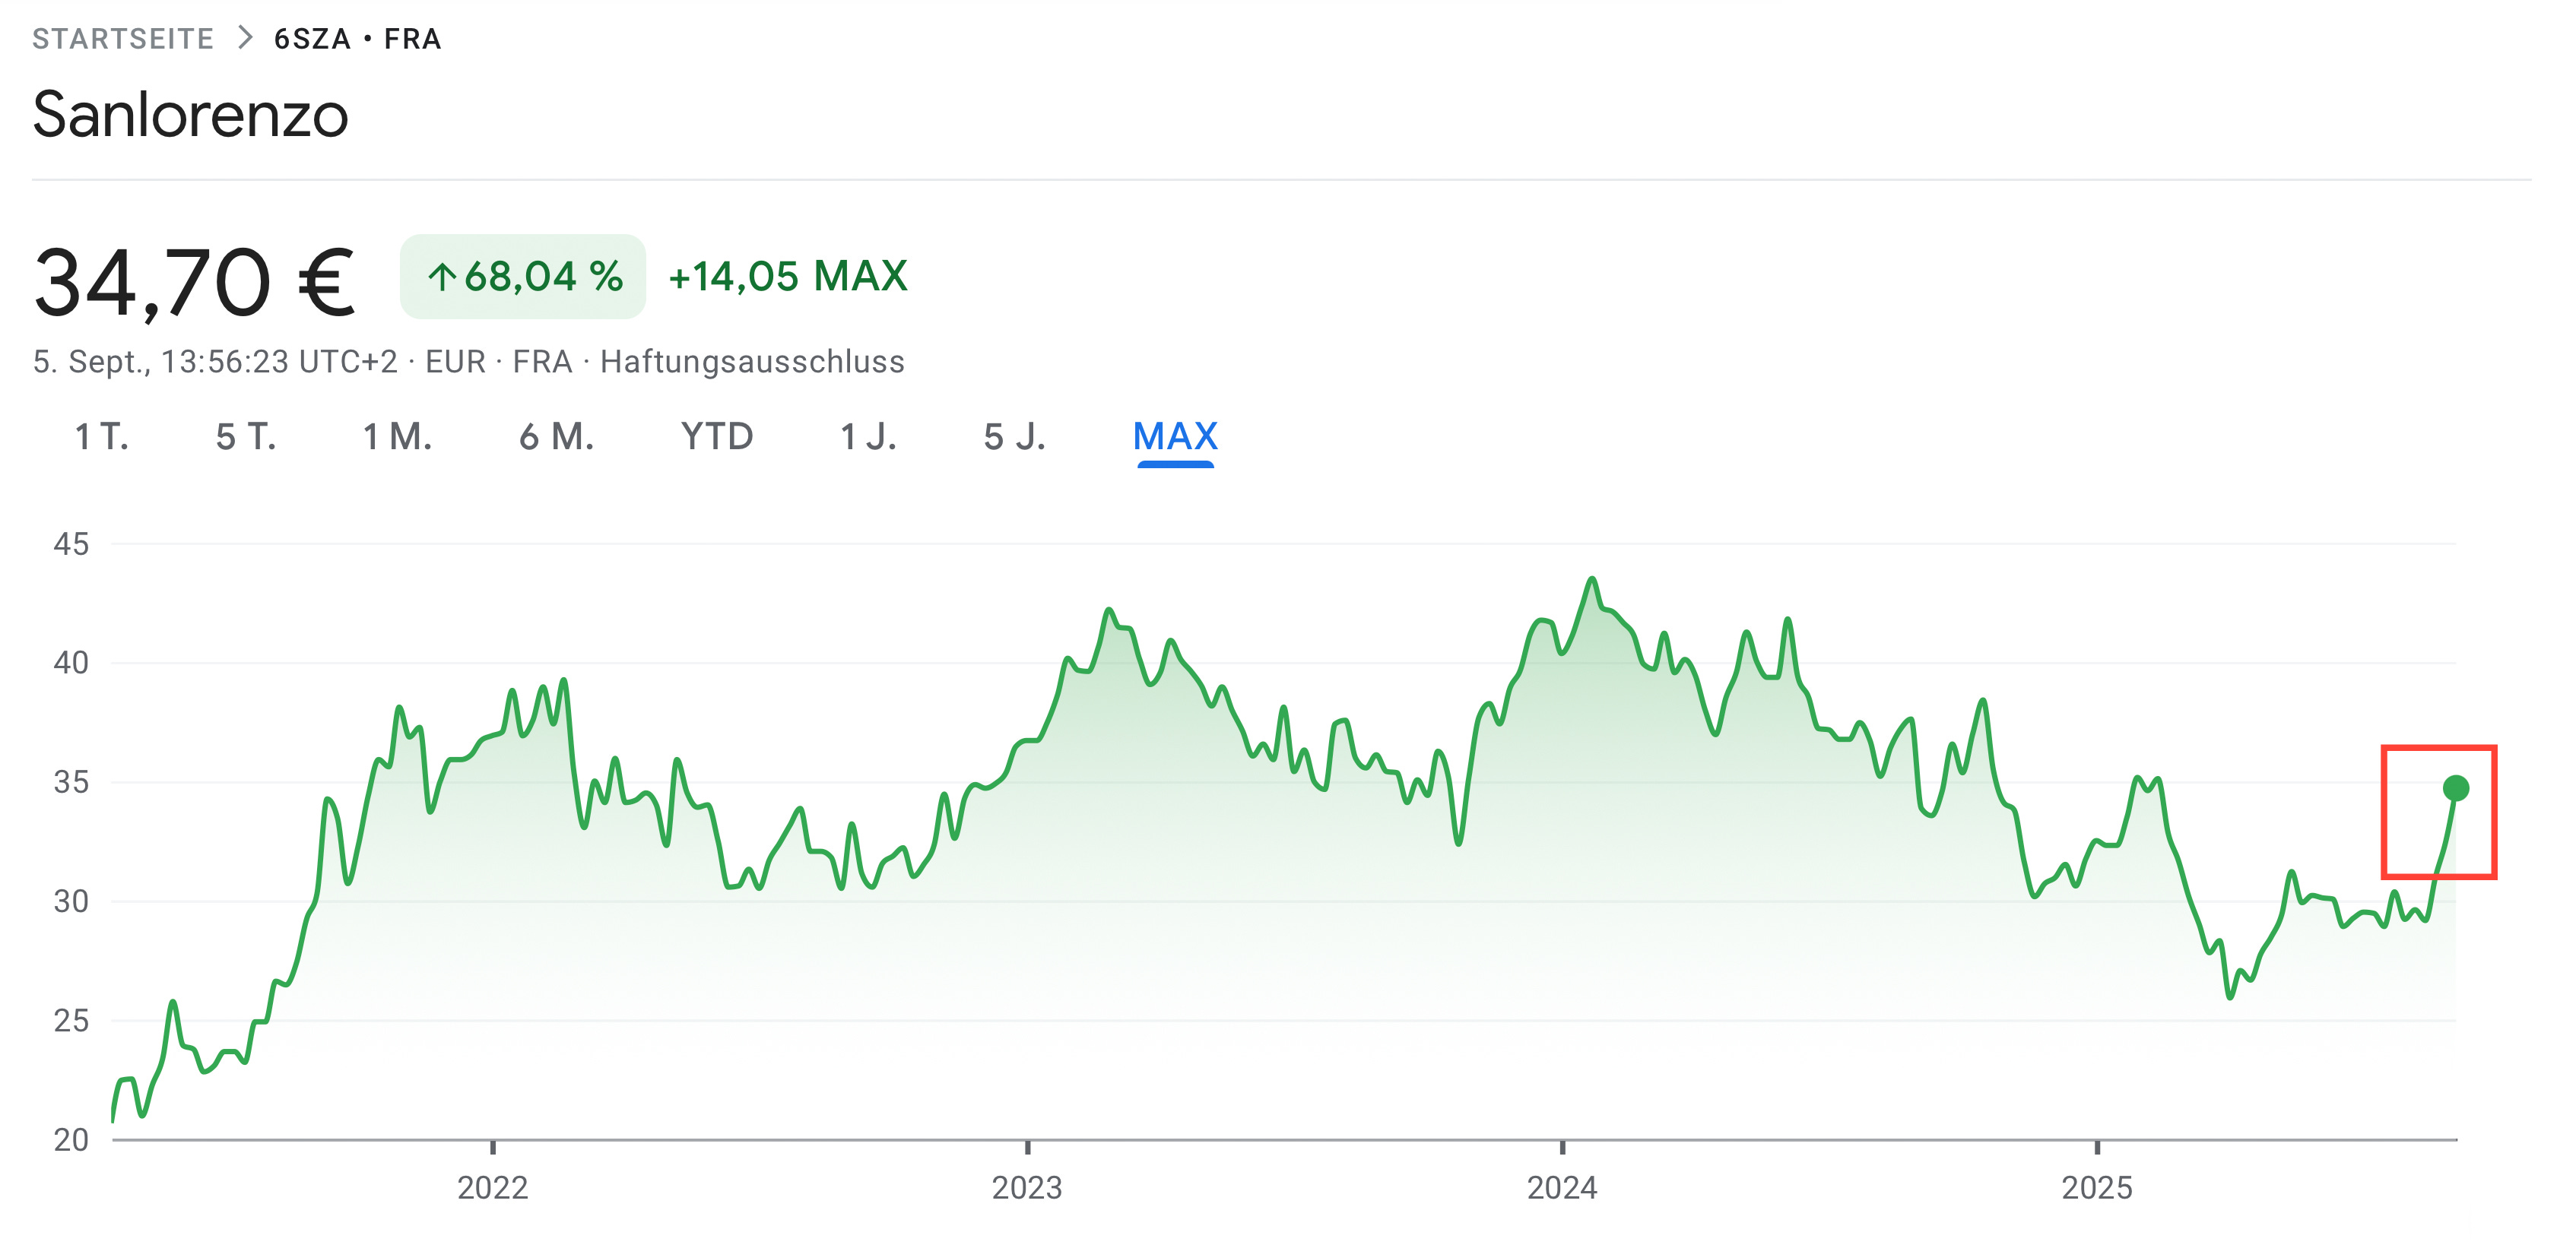2576x1245 pixels.
Task: Select the 5 T. time range tab
Action: pyautogui.click(x=246, y=437)
